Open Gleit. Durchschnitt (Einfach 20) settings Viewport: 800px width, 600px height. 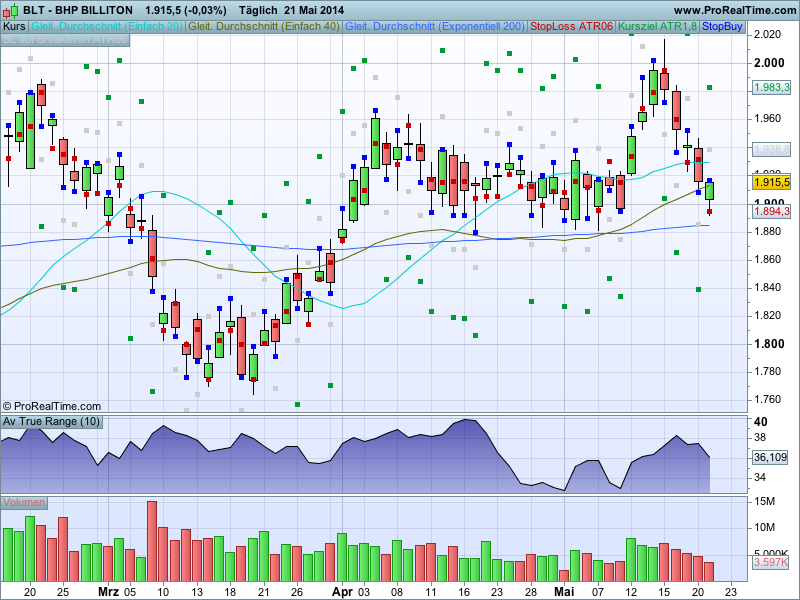tap(107, 27)
